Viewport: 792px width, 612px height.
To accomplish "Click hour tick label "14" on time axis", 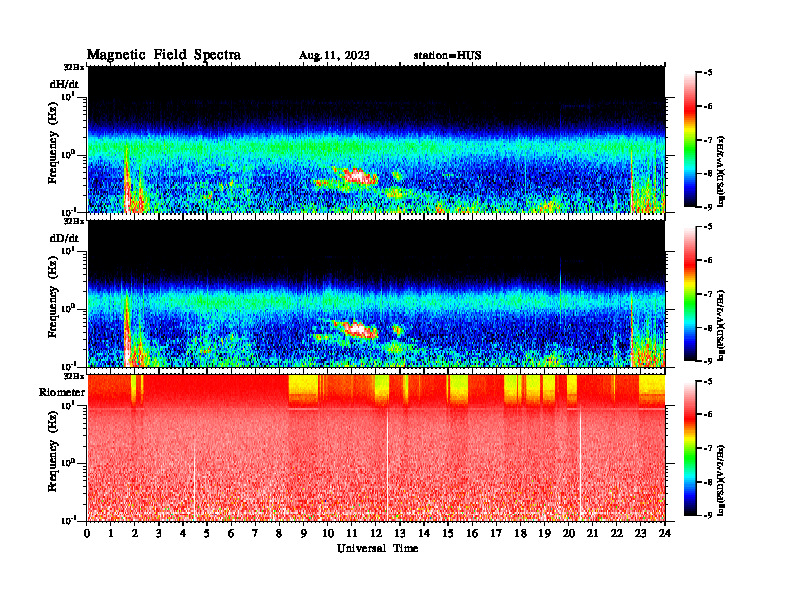I will pyautogui.click(x=424, y=534).
